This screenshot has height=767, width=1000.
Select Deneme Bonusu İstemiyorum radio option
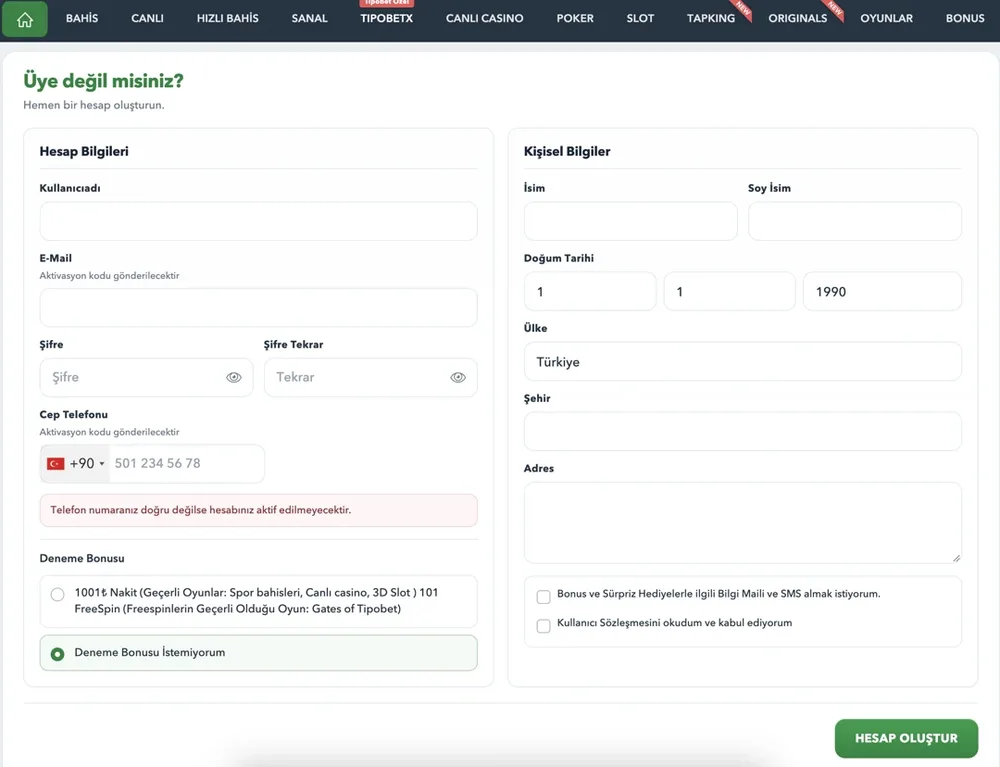(x=57, y=654)
